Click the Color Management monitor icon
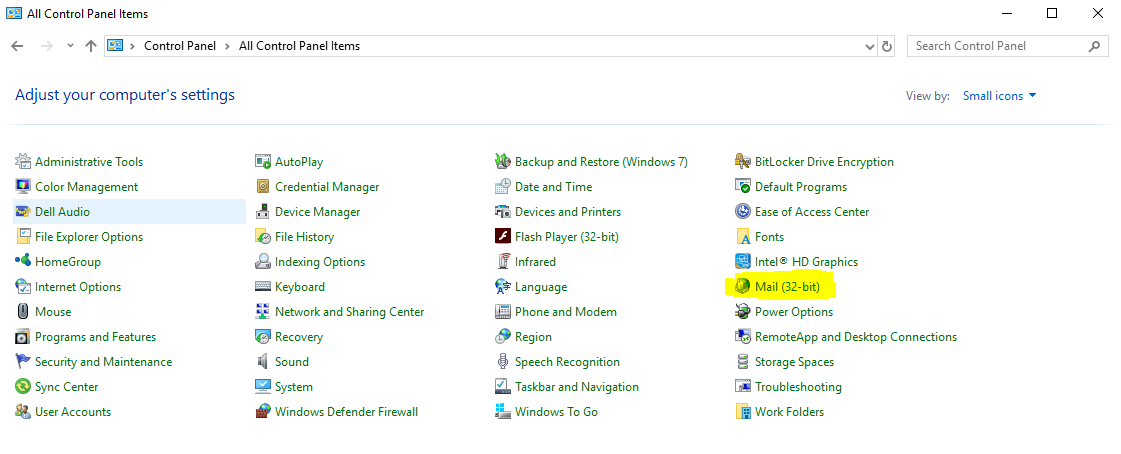1121x454 pixels. coord(23,187)
